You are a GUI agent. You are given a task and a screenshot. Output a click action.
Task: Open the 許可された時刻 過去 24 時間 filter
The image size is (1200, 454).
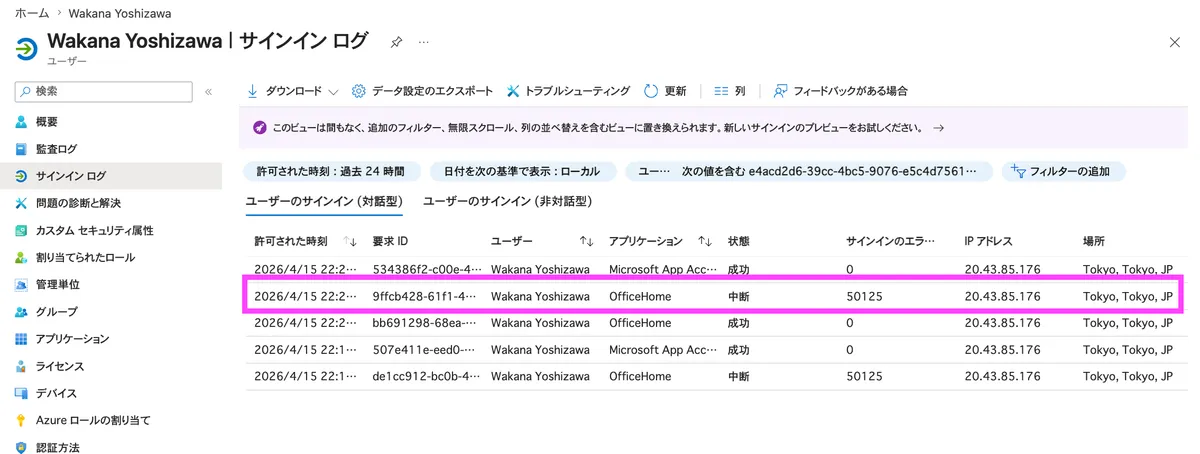tap(330, 171)
